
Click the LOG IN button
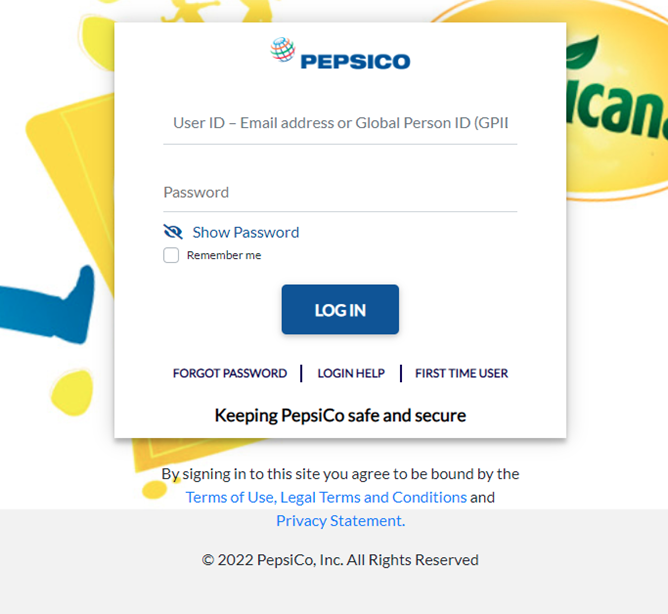340,309
